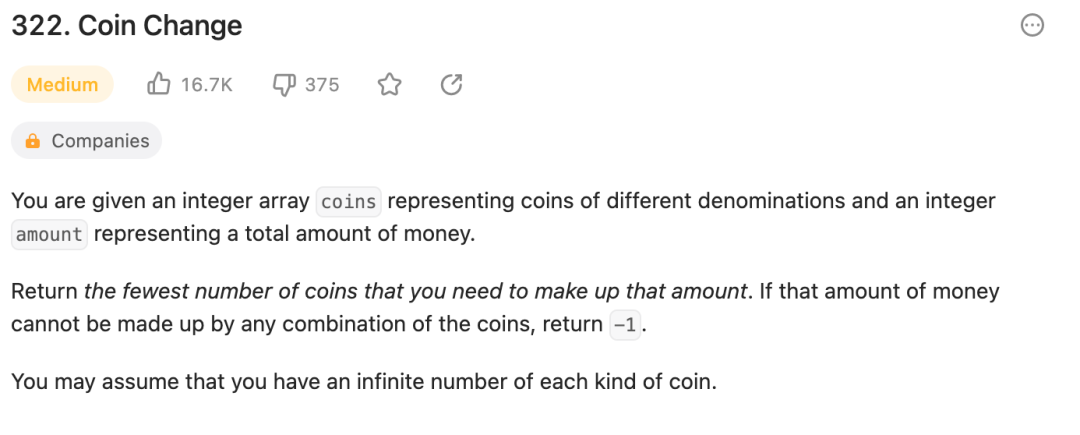Open the more options ellipsis menu
The height and width of the screenshot is (435, 1080).
coord(1032,26)
